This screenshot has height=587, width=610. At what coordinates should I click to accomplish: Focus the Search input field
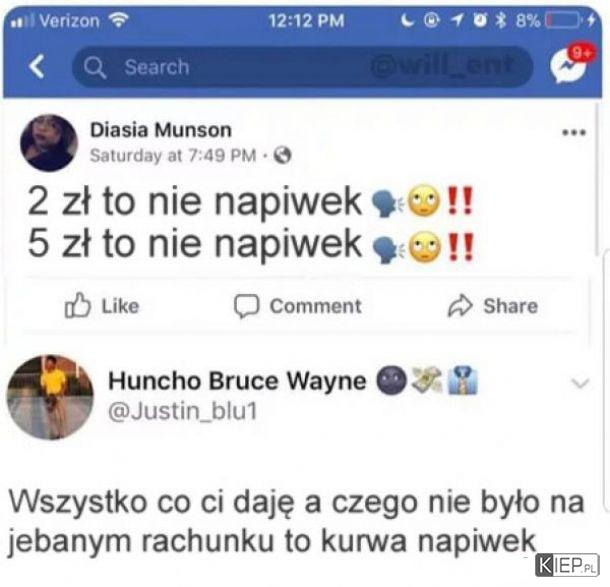coord(302,67)
